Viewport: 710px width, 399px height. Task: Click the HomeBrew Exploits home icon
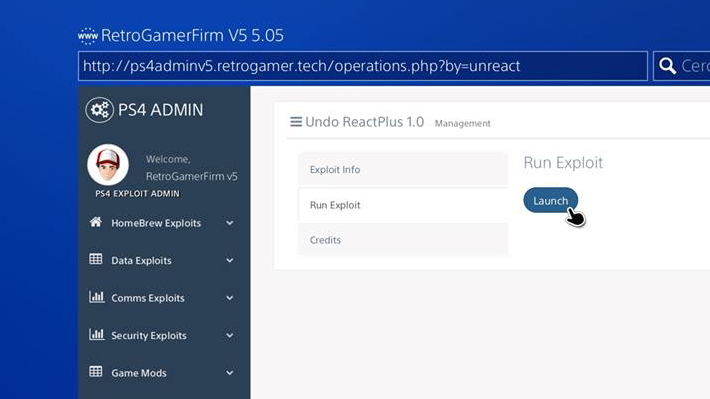point(96,222)
